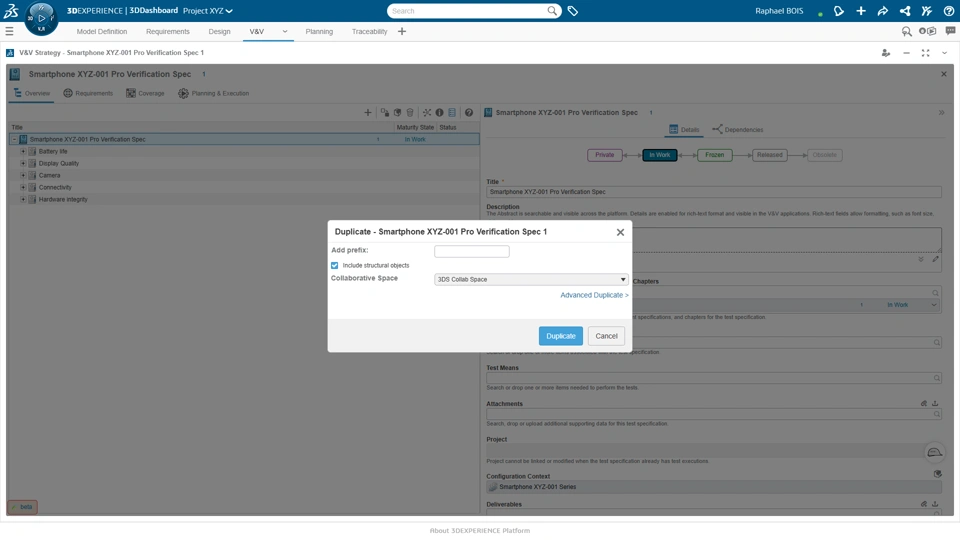
Task: Switch to Traceability dashboard tab
Action: pyautogui.click(x=369, y=31)
